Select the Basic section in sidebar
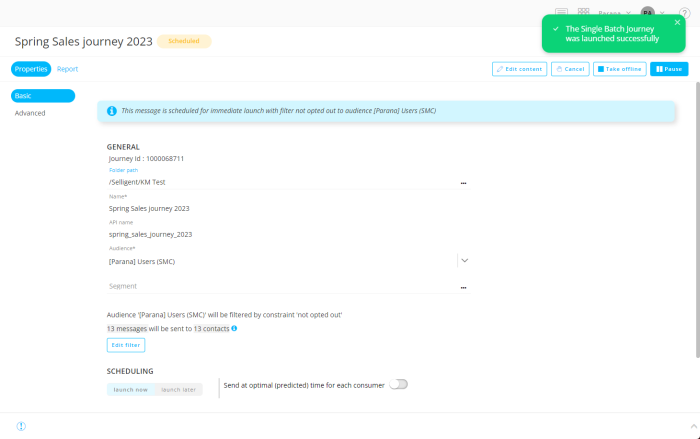 click(43, 96)
